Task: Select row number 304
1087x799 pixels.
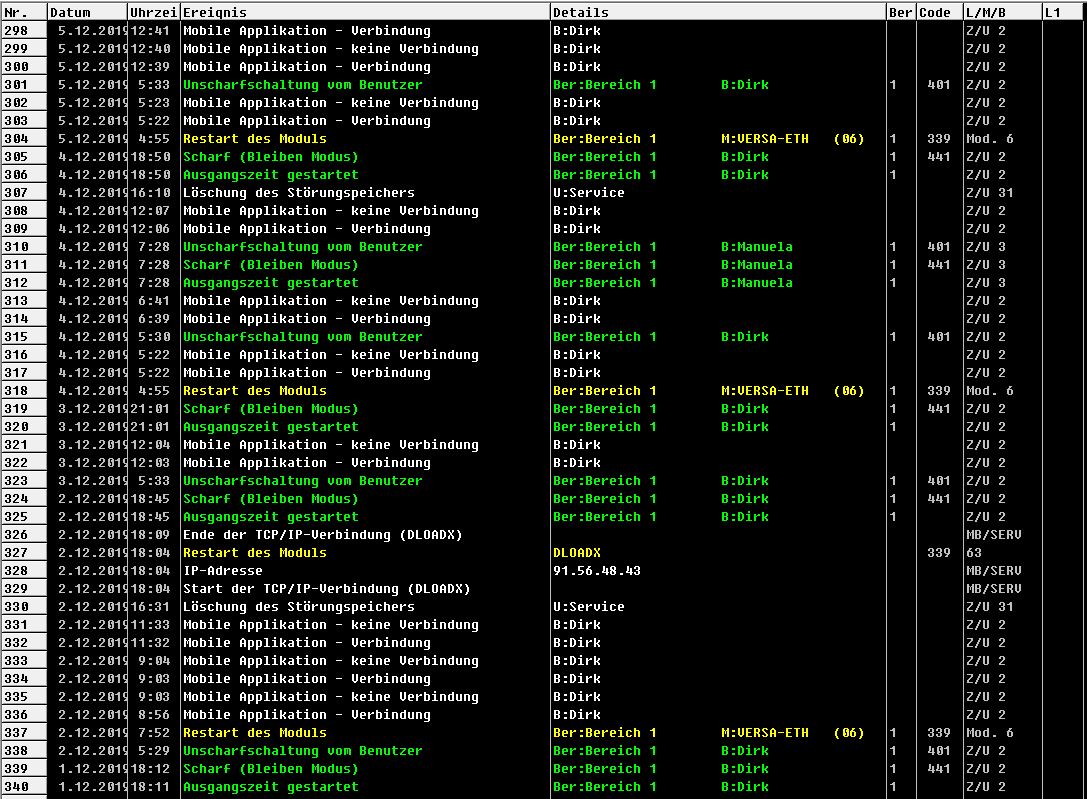Action: [x=23, y=138]
